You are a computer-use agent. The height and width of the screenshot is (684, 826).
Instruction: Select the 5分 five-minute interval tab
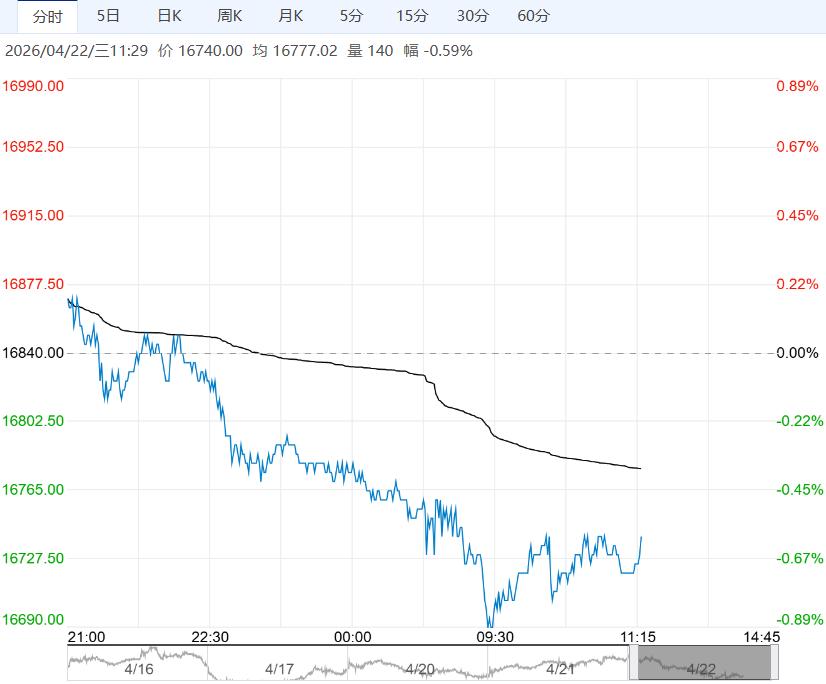[351, 16]
